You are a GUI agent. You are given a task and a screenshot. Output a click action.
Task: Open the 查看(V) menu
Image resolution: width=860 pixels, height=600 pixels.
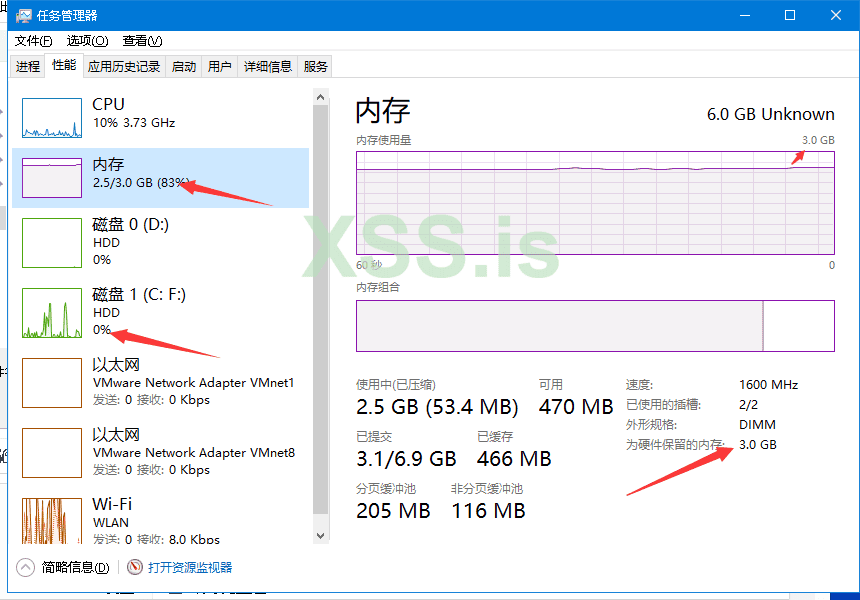pyautogui.click(x=142, y=41)
